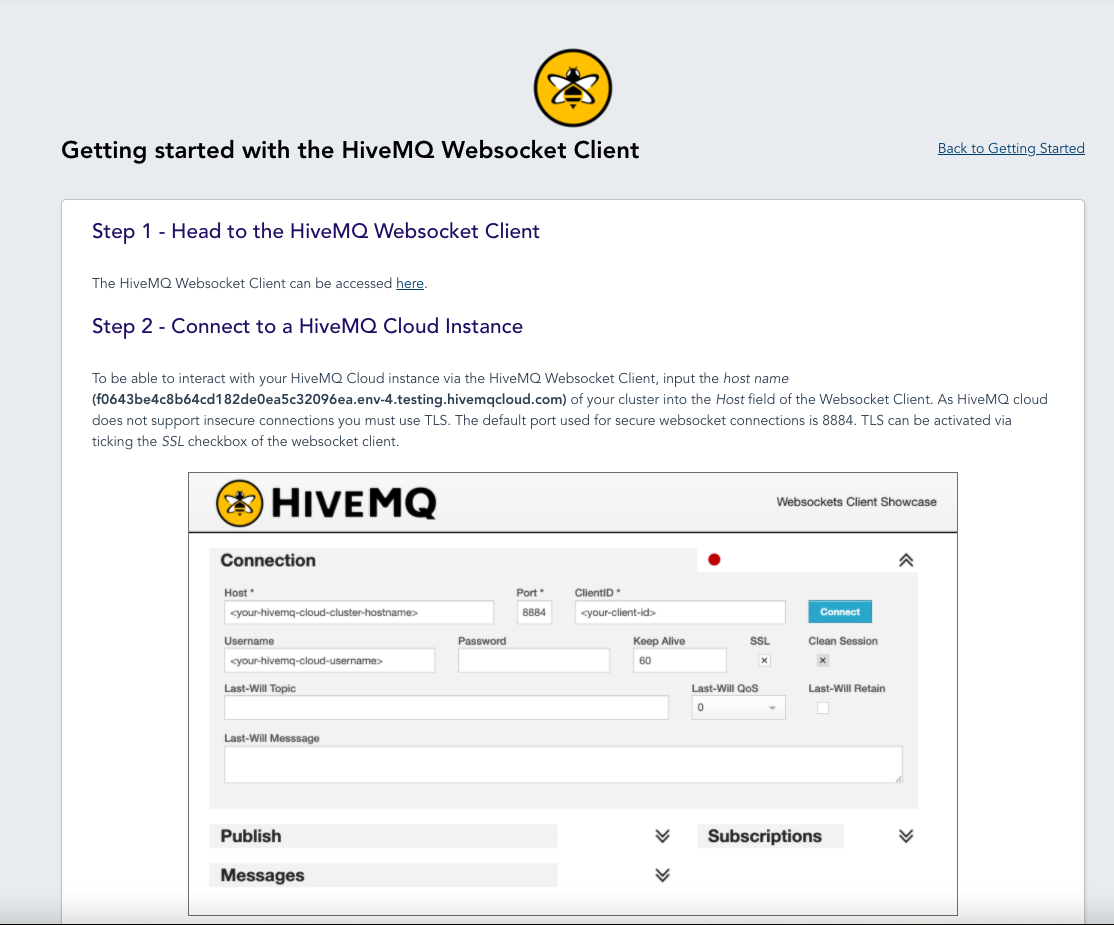
Task: Click the Subscriptions section header
Action: [x=770, y=836]
